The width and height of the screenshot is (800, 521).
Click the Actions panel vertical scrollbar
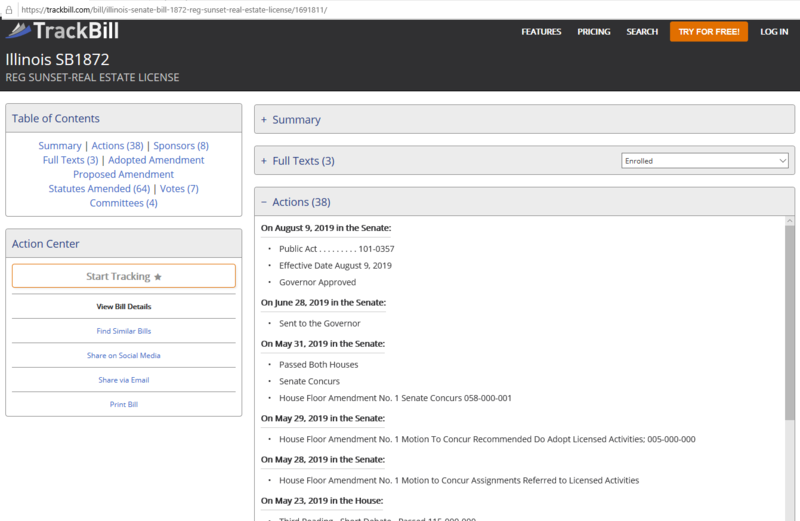coord(790,322)
